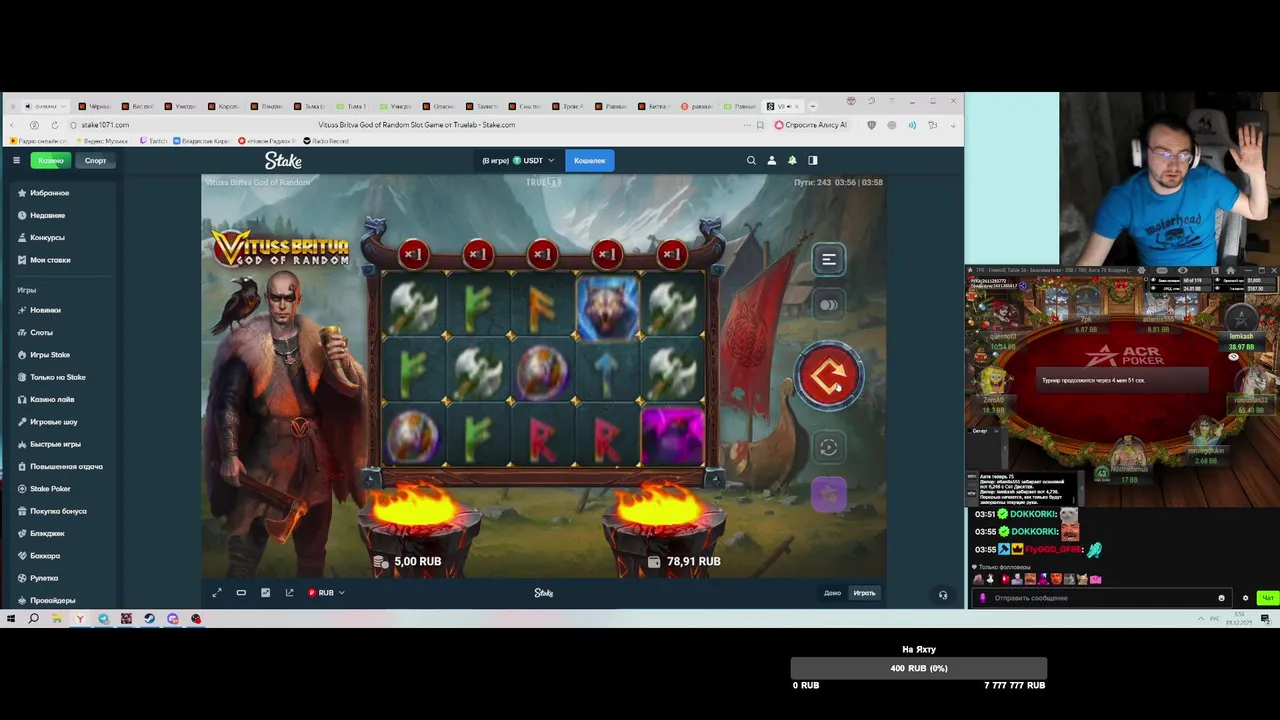
Task: Click the stake1071.com address bar
Action: (x=105, y=125)
